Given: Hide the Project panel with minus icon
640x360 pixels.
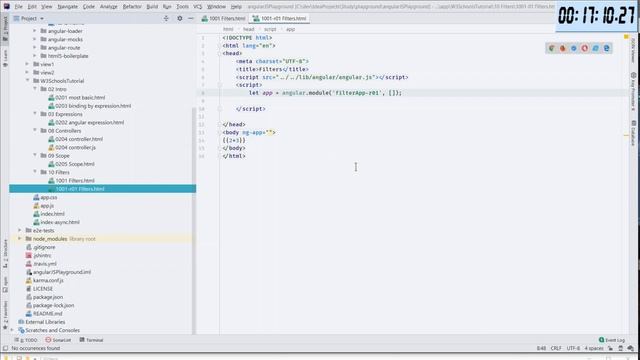Looking at the screenshot, I should click(191, 18).
